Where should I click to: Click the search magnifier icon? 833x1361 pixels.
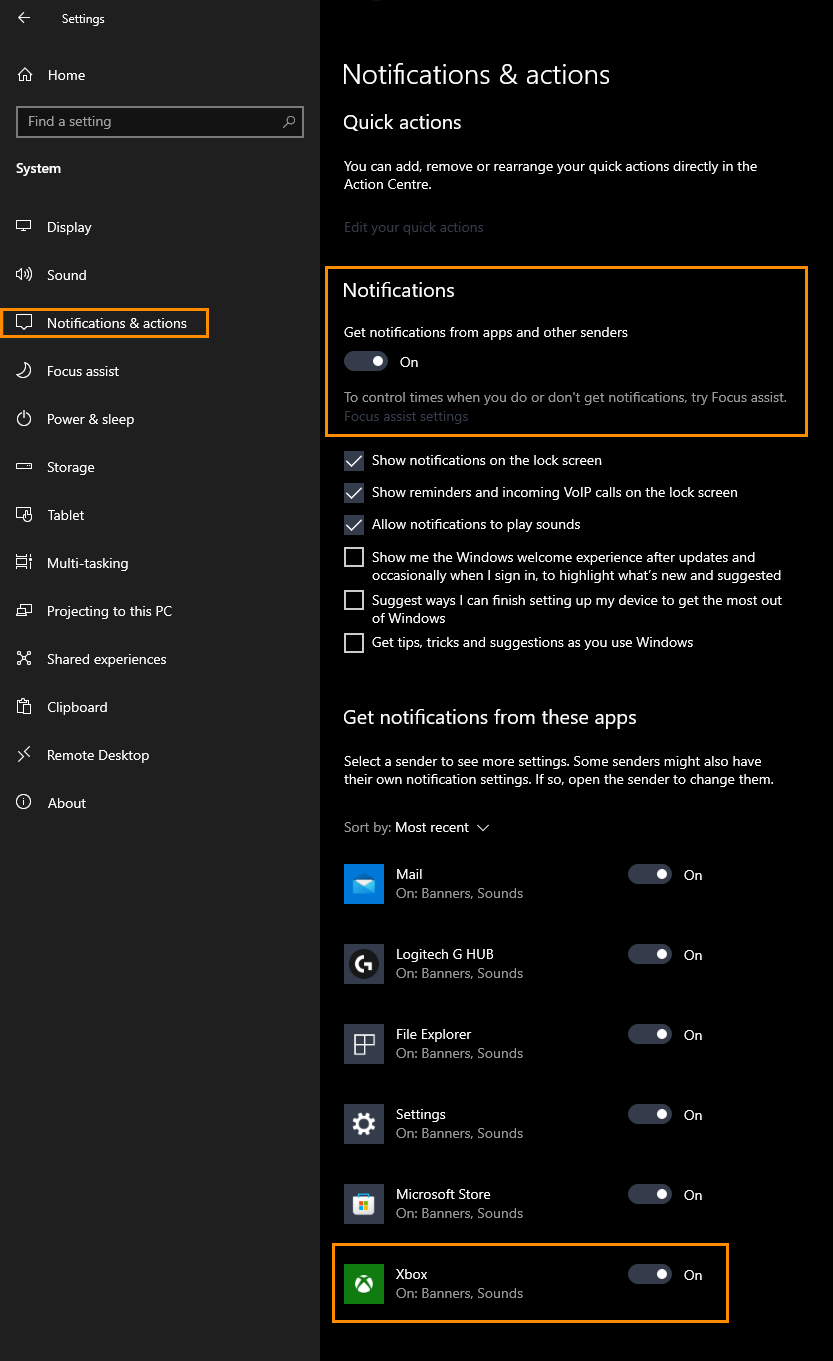[x=289, y=122]
